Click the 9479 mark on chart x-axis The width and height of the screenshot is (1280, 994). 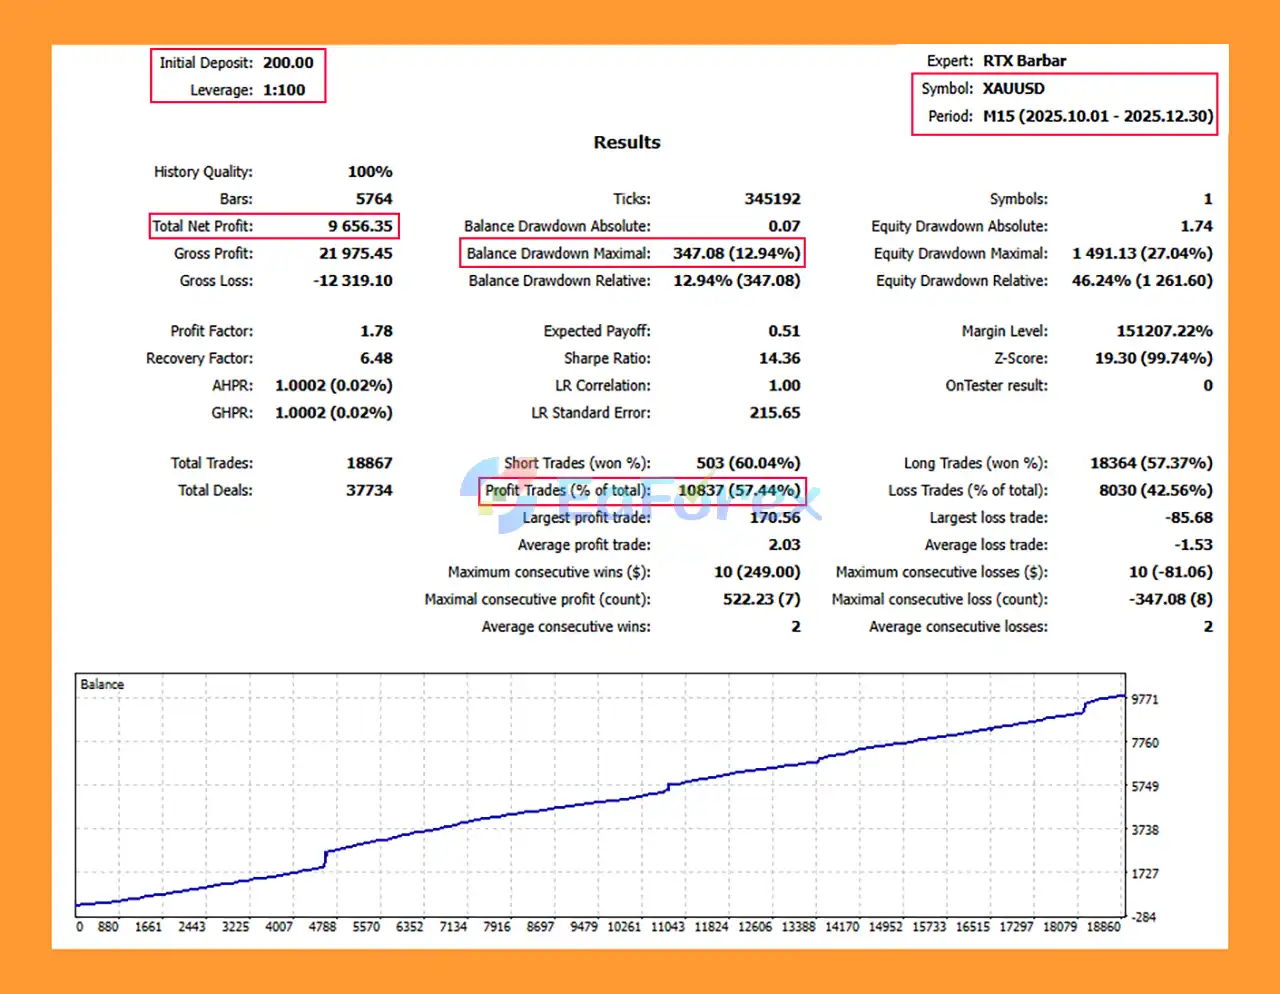[x=583, y=927]
